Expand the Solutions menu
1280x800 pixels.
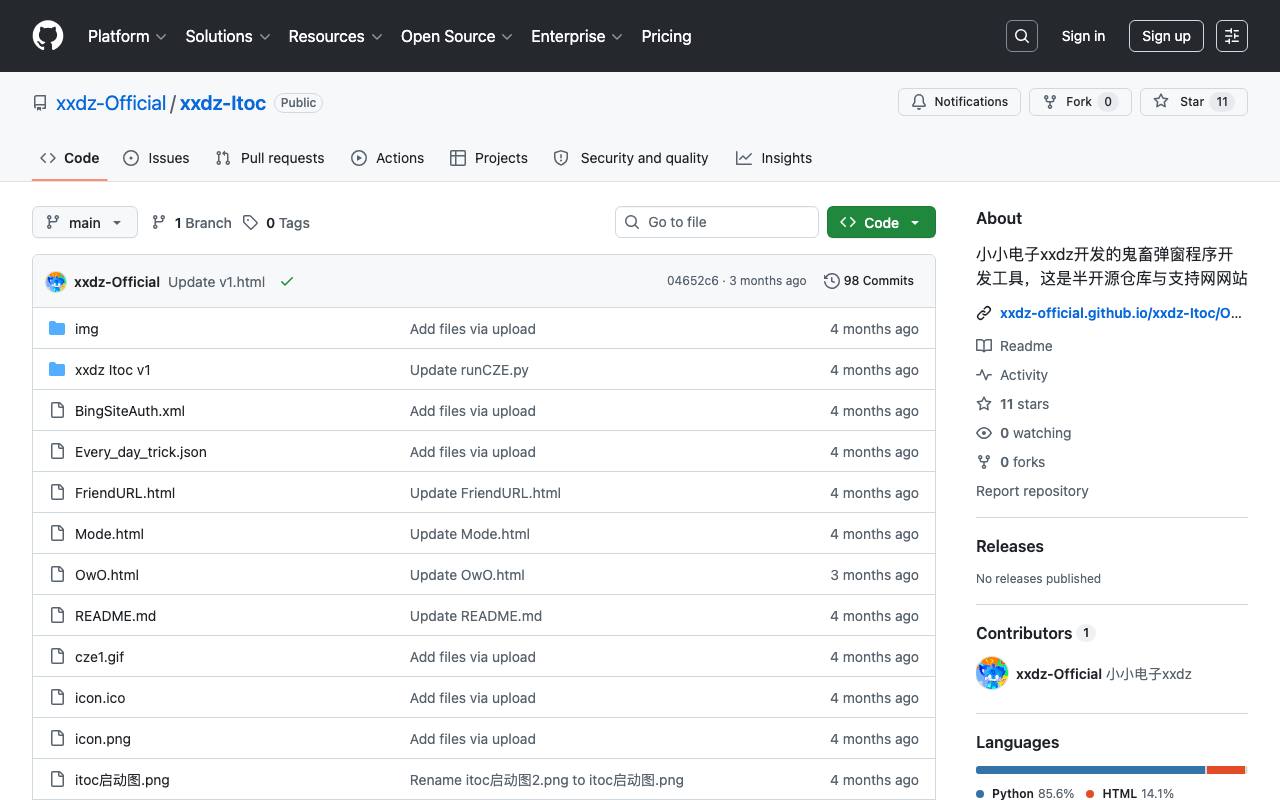[x=228, y=36]
